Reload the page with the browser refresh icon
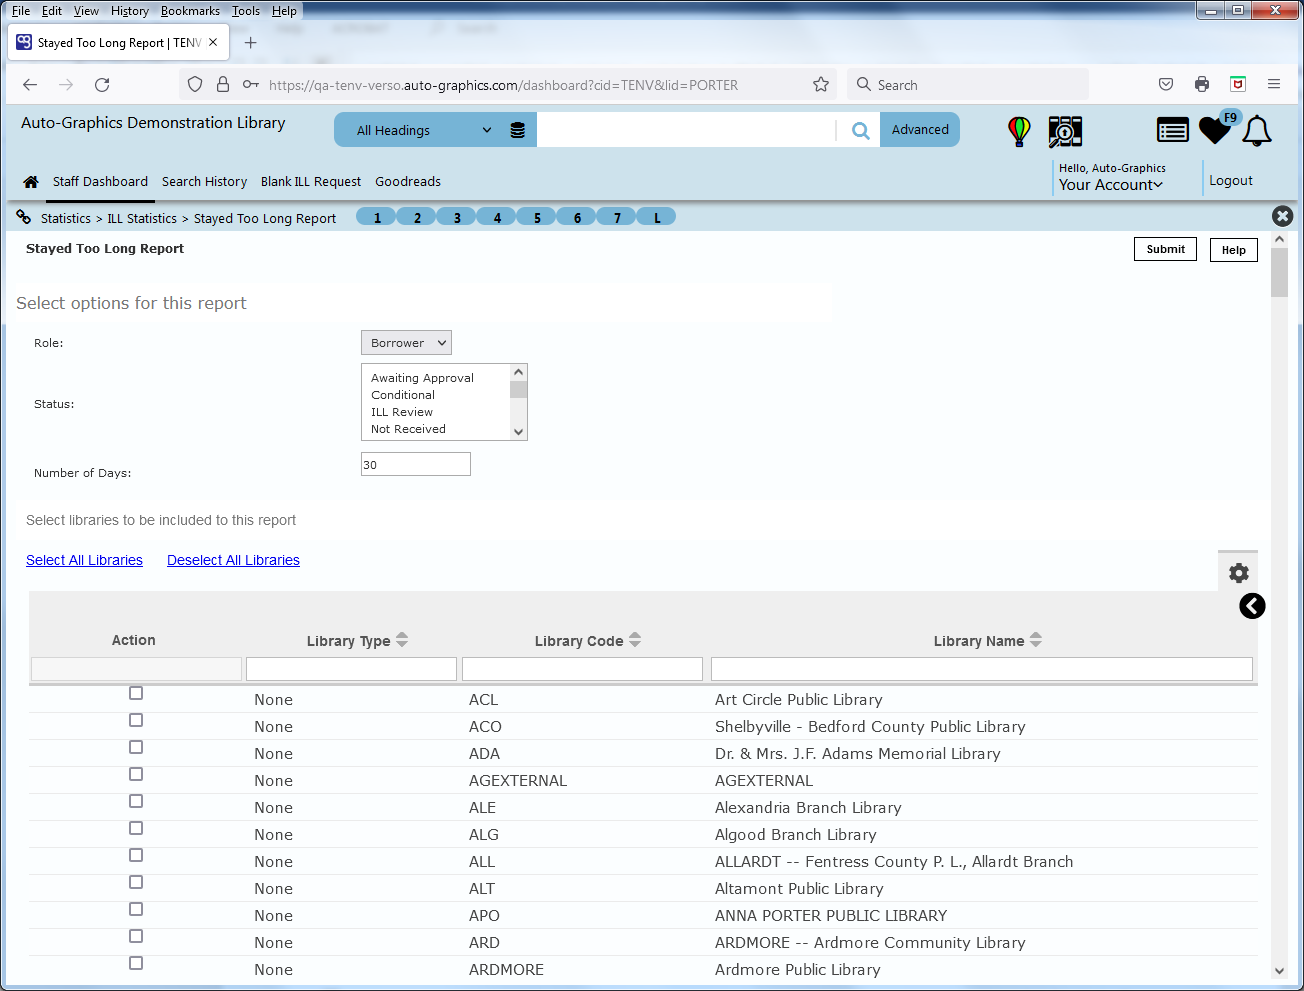The height and width of the screenshot is (991, 1304). 102,85
